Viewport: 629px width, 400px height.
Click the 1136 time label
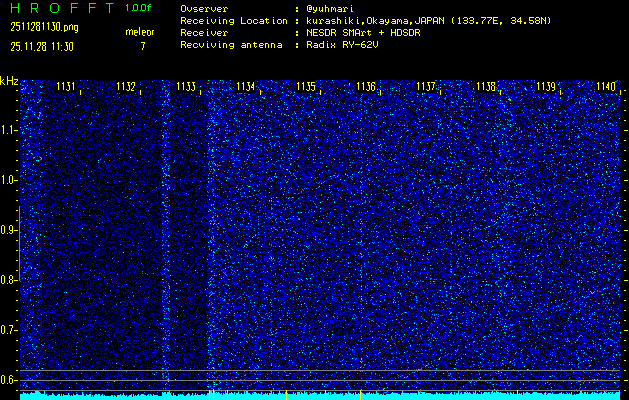366,87
